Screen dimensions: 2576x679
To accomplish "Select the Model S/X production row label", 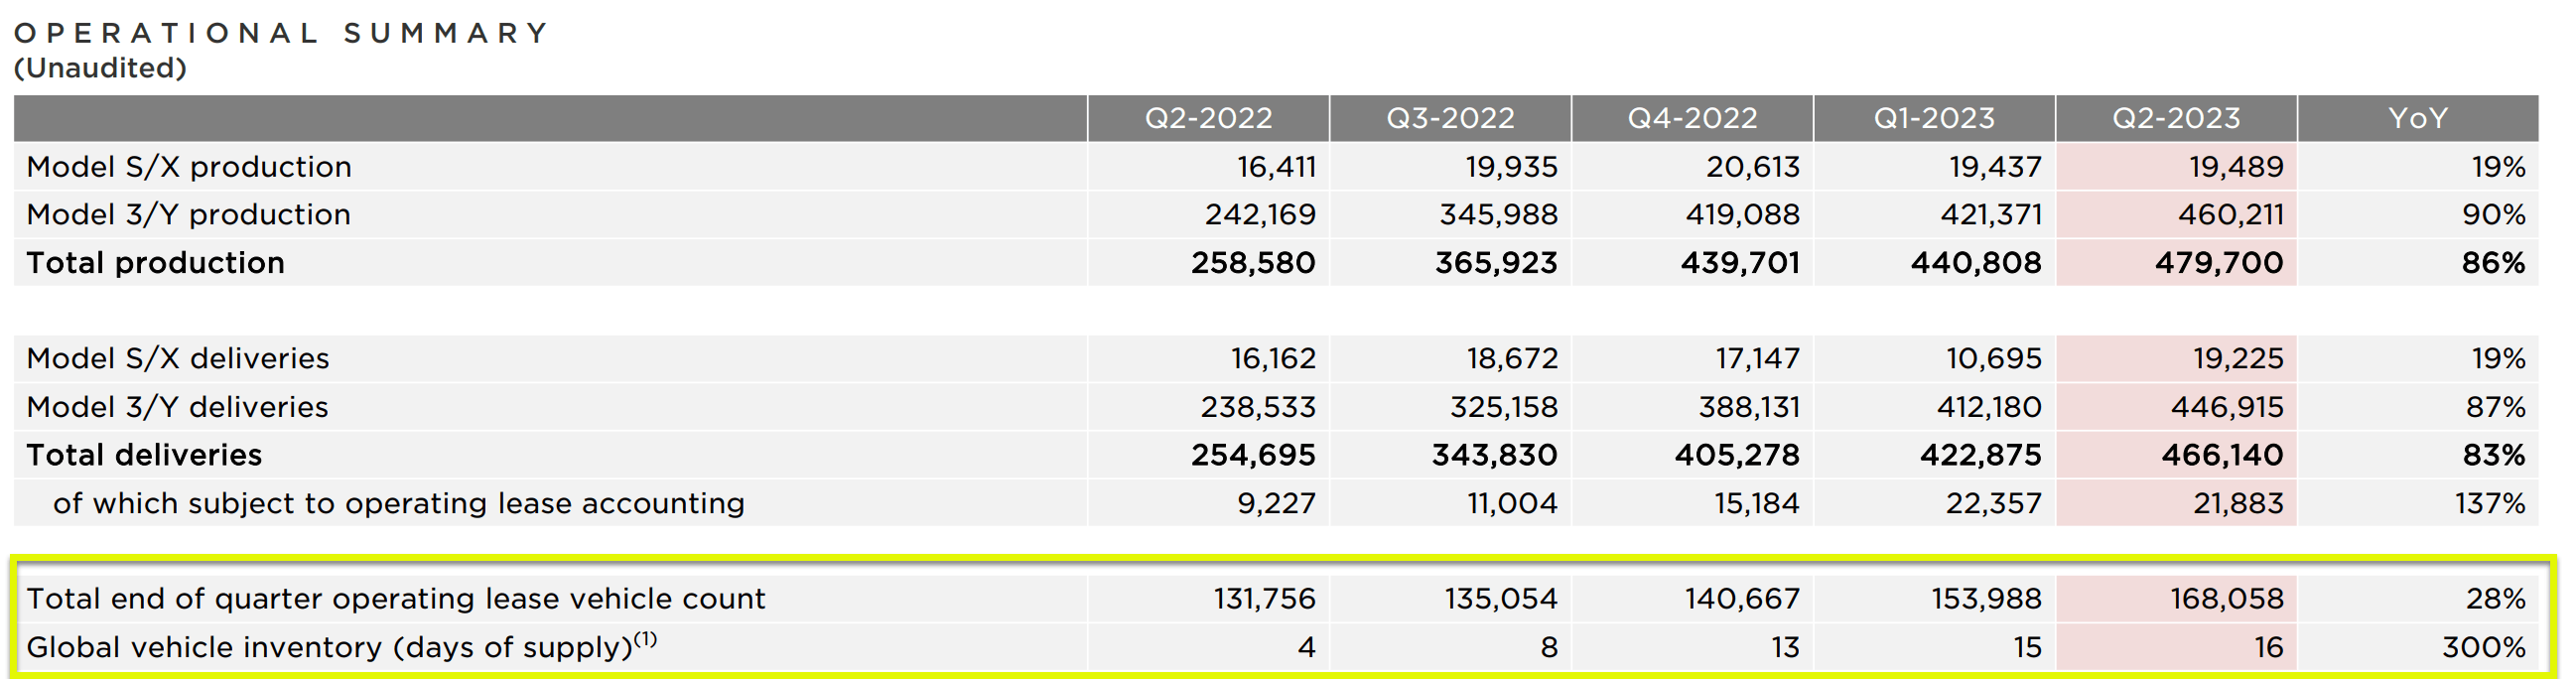I will coord(189,166).
